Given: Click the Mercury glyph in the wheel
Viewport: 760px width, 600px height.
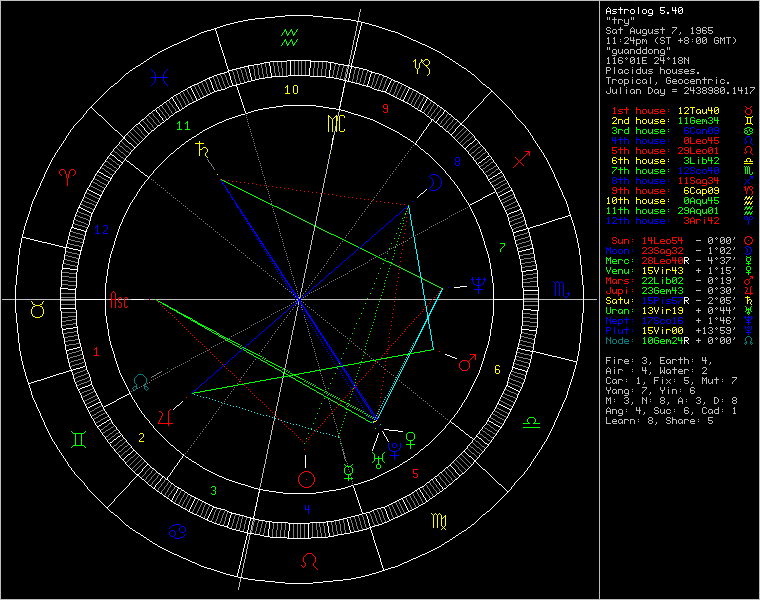Looking at the screenshot, I should [x=348, y=472].
